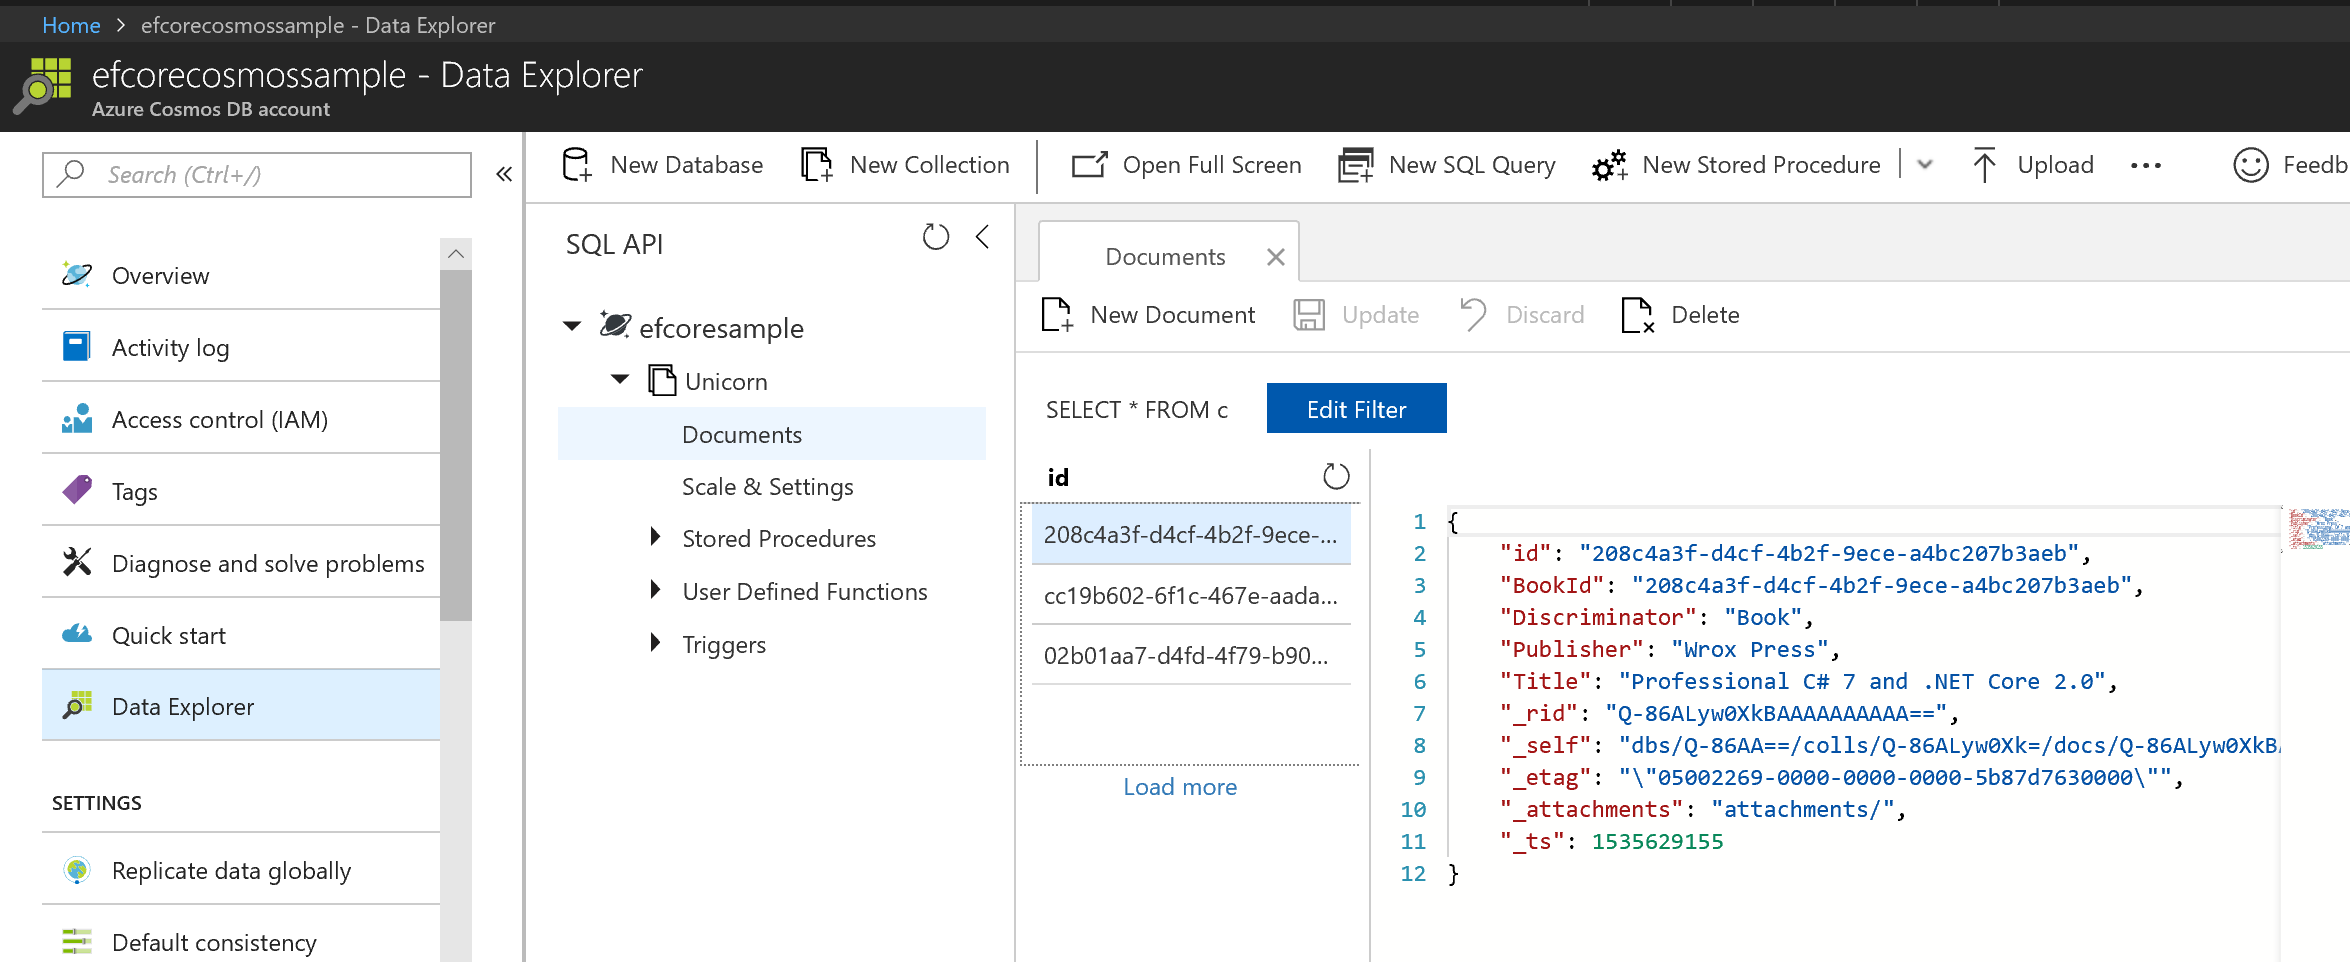2350x962 pixels.
Task: Click the Discard undo icon
Action: click(1473, 314)
